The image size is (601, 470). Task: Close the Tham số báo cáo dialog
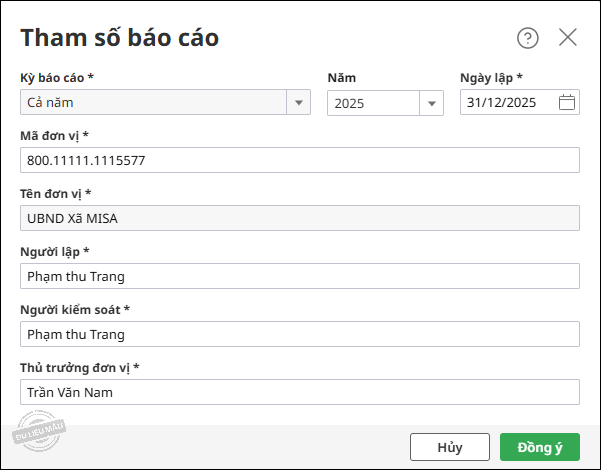point(568,38)
